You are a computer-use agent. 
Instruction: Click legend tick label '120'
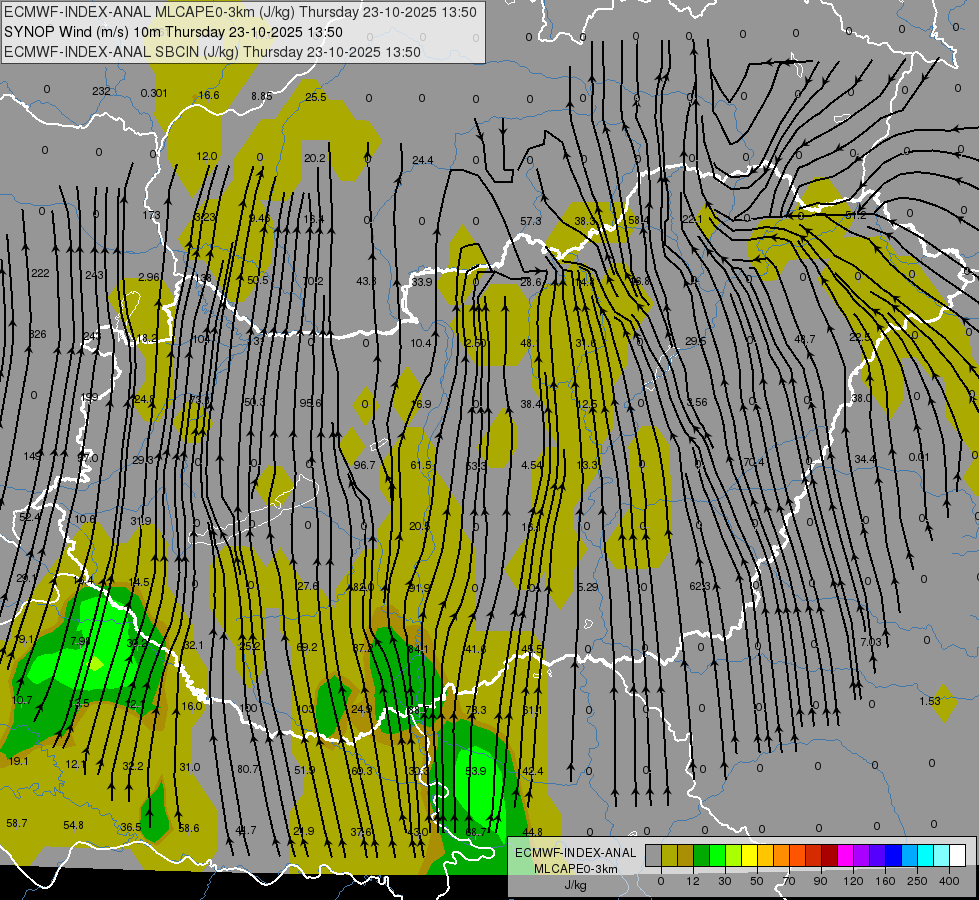pos(853,881)
